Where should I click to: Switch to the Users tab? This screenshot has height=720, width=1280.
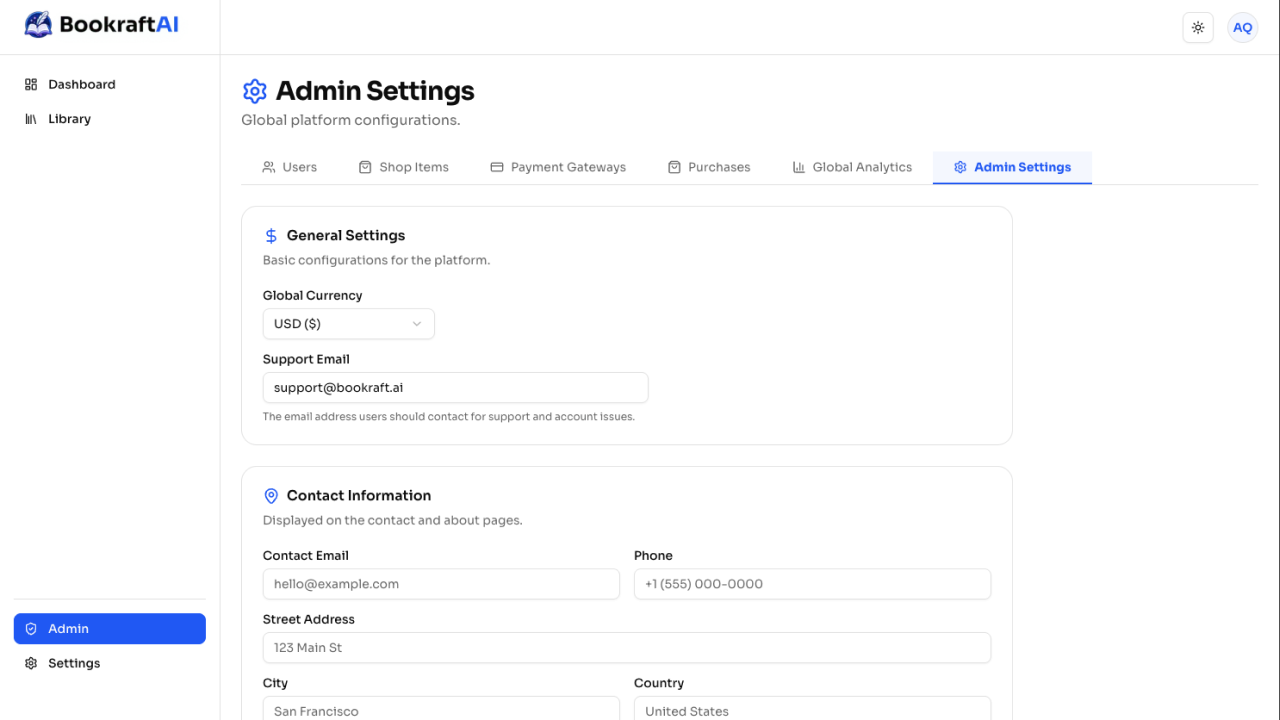coord(289,167)
